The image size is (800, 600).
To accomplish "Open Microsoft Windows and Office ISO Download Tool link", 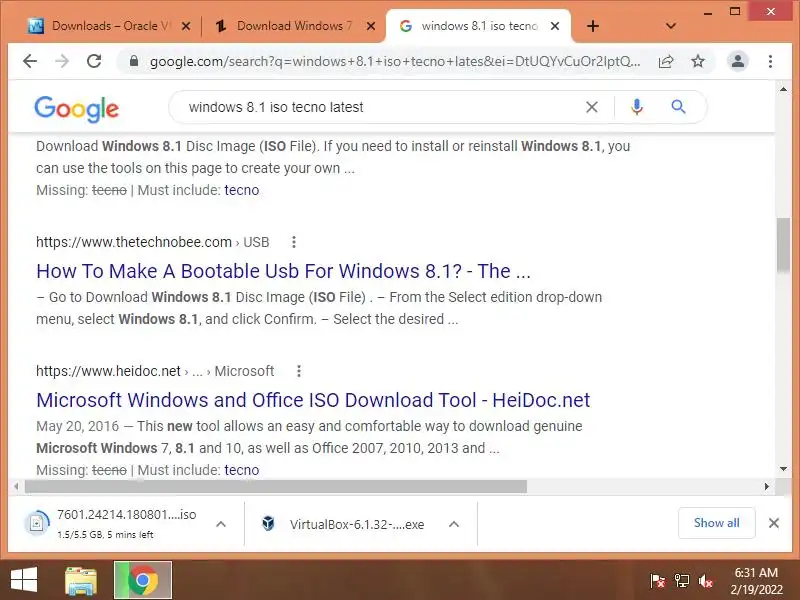I will 313,400.
